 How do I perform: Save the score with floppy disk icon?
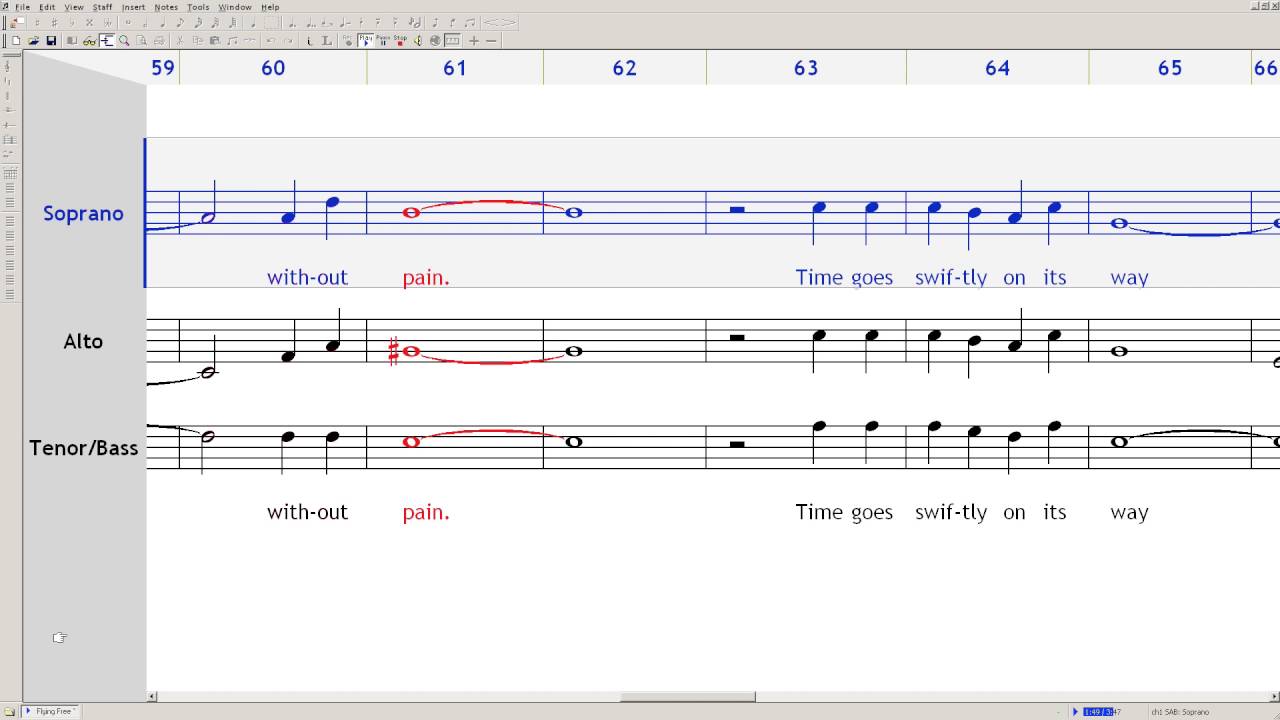pyautogui.click(x=51, y=41)
